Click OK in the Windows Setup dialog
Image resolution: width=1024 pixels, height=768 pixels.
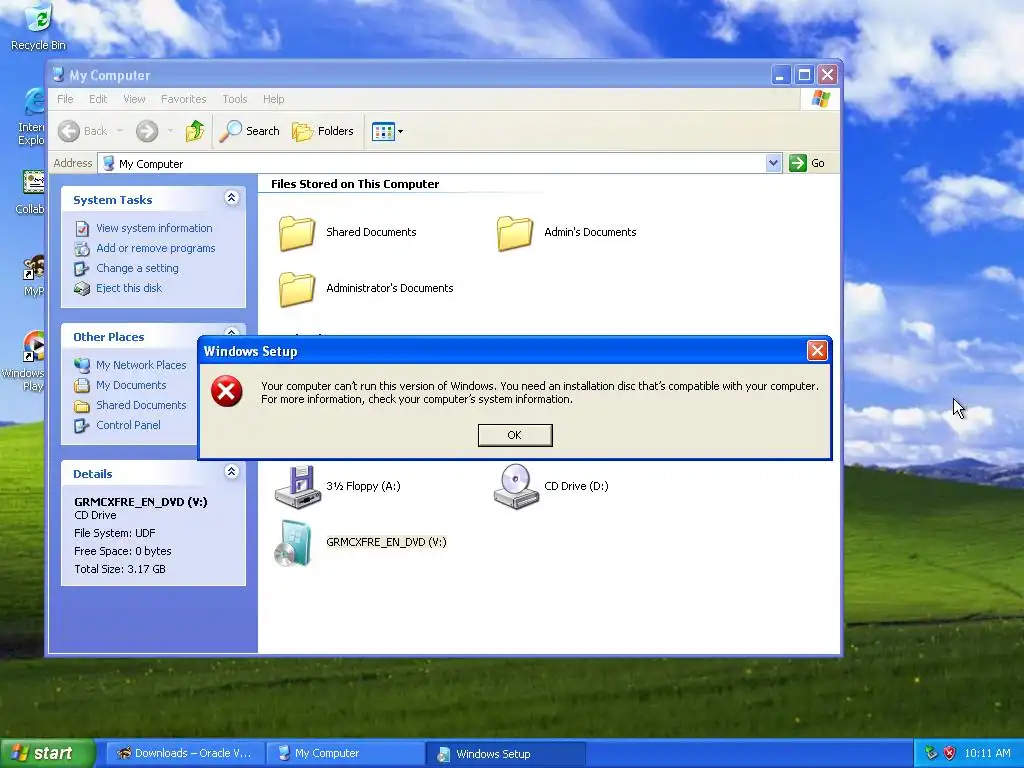(x=515, y=435)
